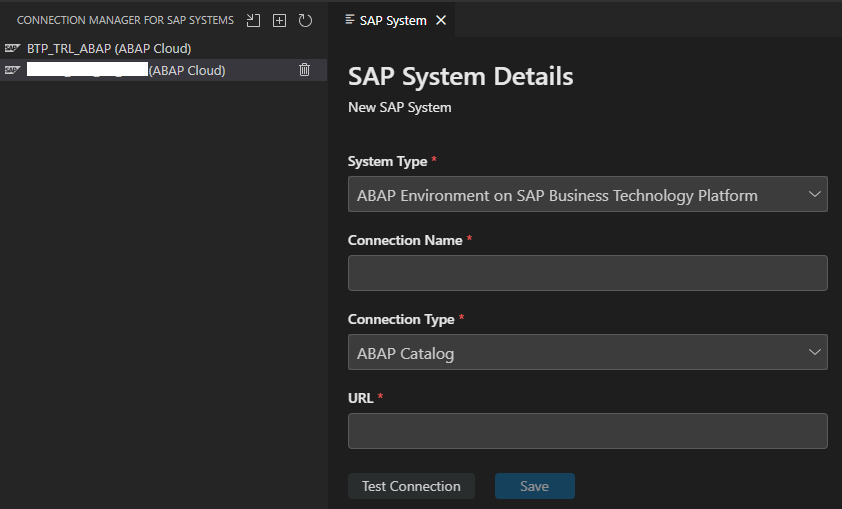Image resolution: width=842 pixels, height=509 pixels.
Task: Open the Connection Type dropdown
Action: (x=587, y=352)
